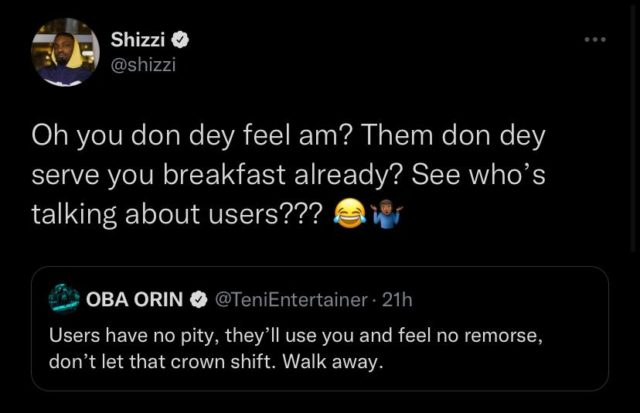Image resolution: width=640 pixels, height=413 pixels.
Task: Open the Shizzi display name link
Action: tap(136, 41)
